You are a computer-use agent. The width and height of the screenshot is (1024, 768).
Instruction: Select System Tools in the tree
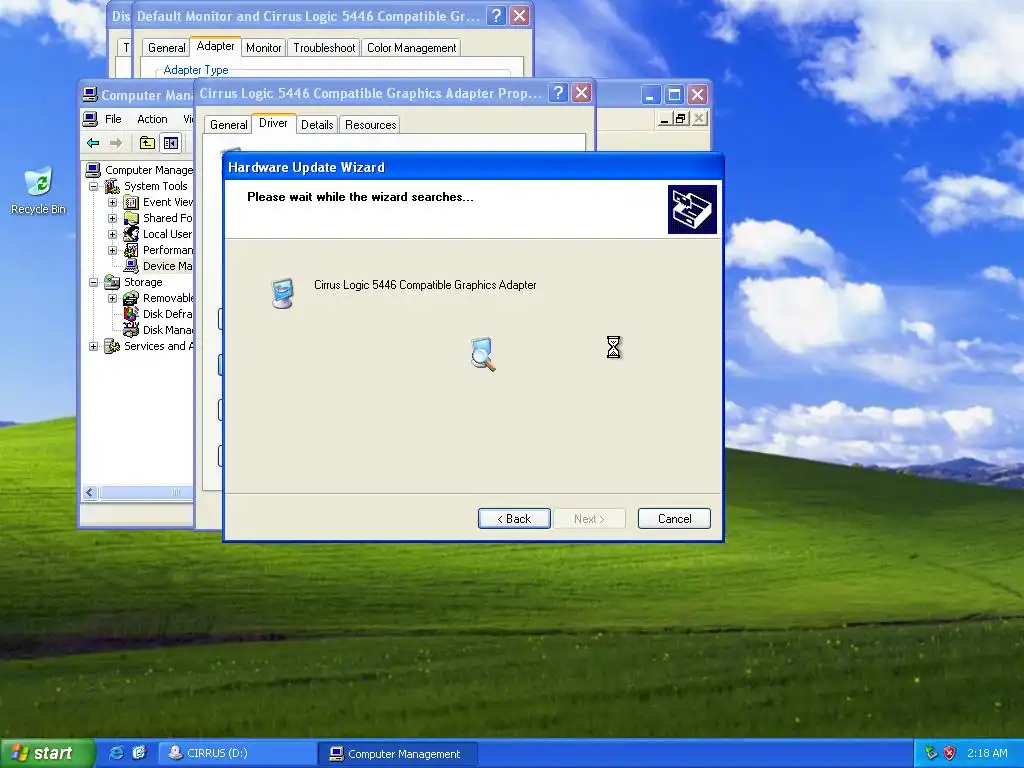coord(155,186)
